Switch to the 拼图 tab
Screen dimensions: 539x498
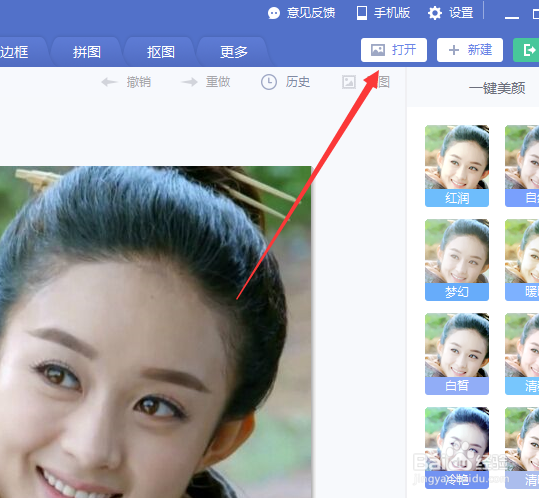(x=87, y=52)
